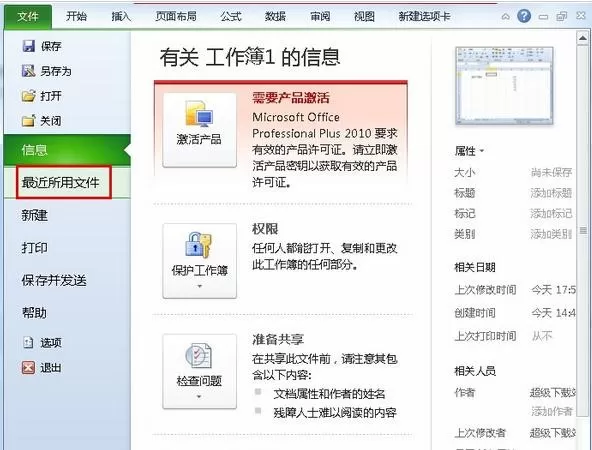The height and width of the screenshot is (450, 592).
Task: Switch to the Page Layout (页面布局) tab
Action: click(x=176, y=16)
